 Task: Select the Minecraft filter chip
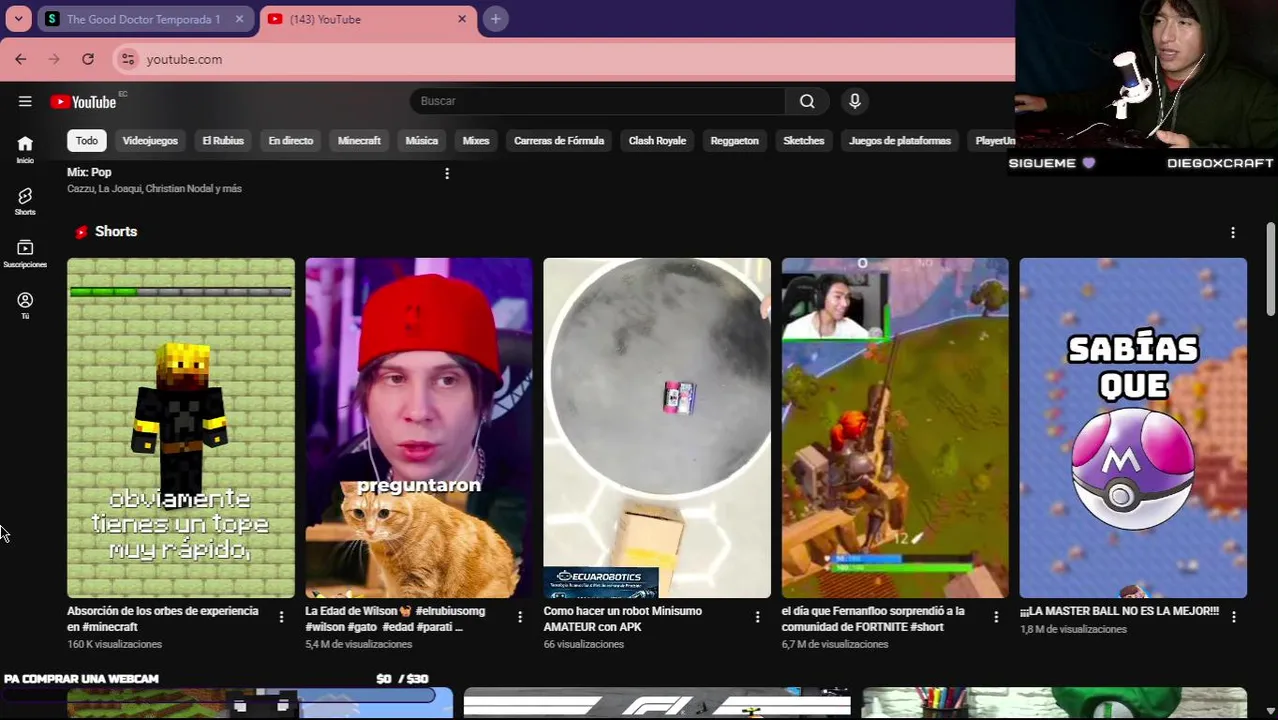tap(359, 141)
